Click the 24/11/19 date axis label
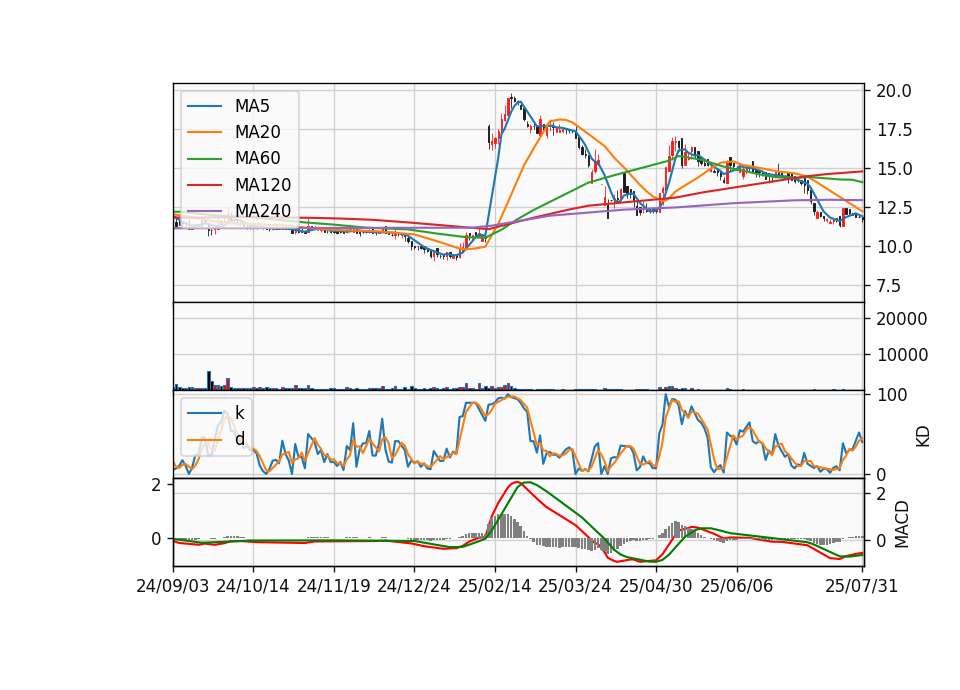This screenshot has height=690, width=960. point(334,587)
